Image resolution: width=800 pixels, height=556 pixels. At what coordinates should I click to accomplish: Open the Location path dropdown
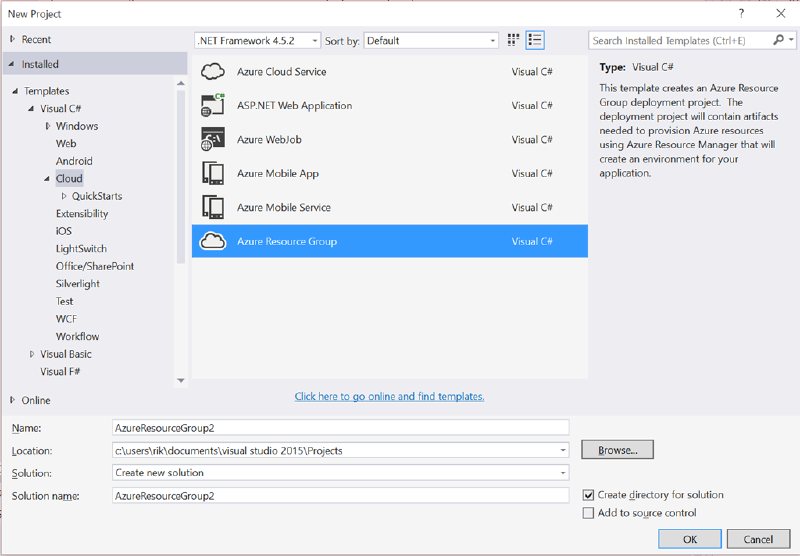[x=563, y=450]
